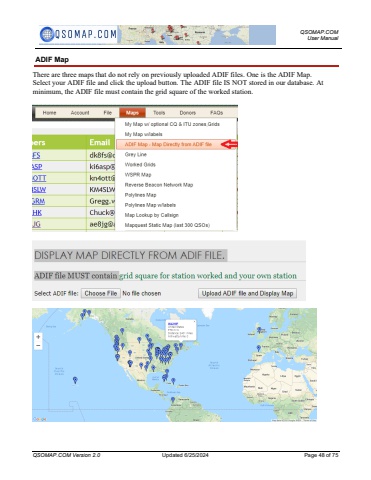
Task: Select ADIF Map - Map Directly from ADIF file
Action: (168, 144)
